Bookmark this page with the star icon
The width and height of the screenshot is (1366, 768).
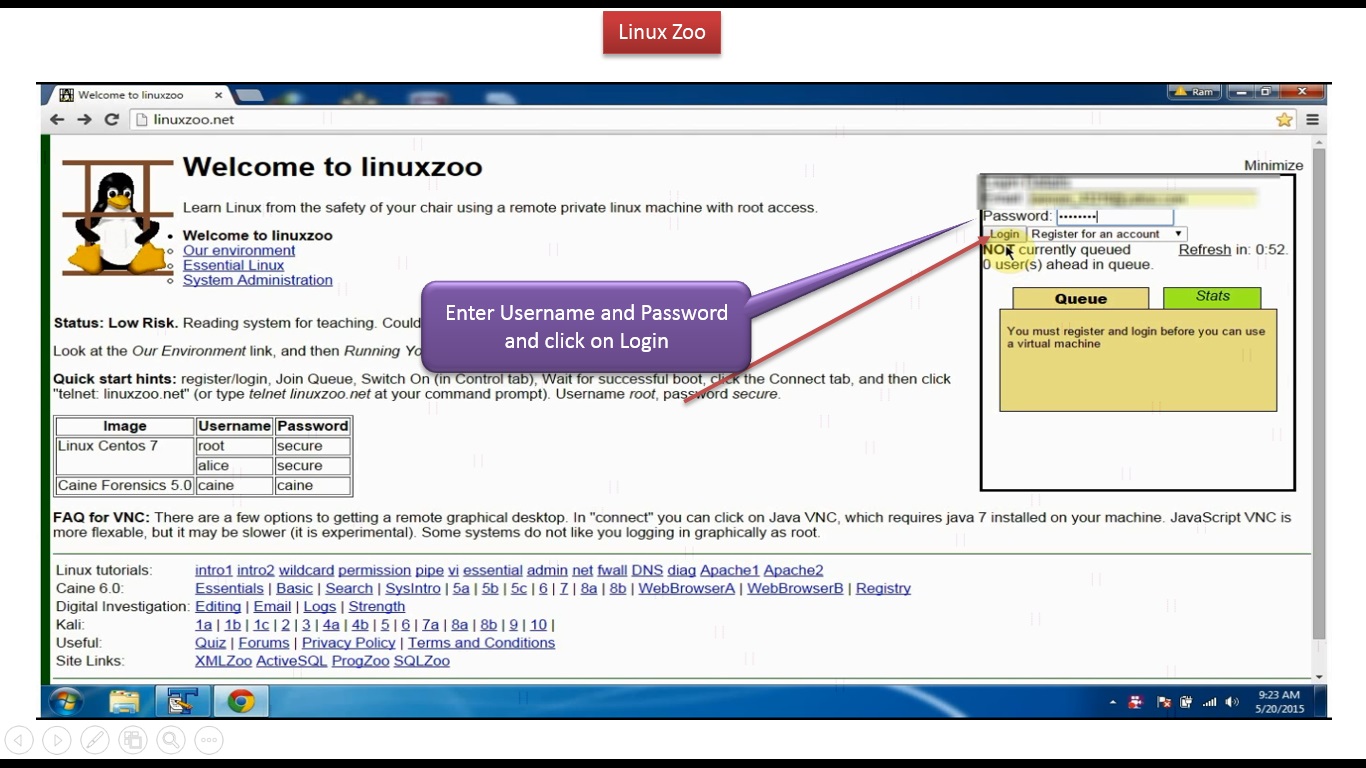1285,120
